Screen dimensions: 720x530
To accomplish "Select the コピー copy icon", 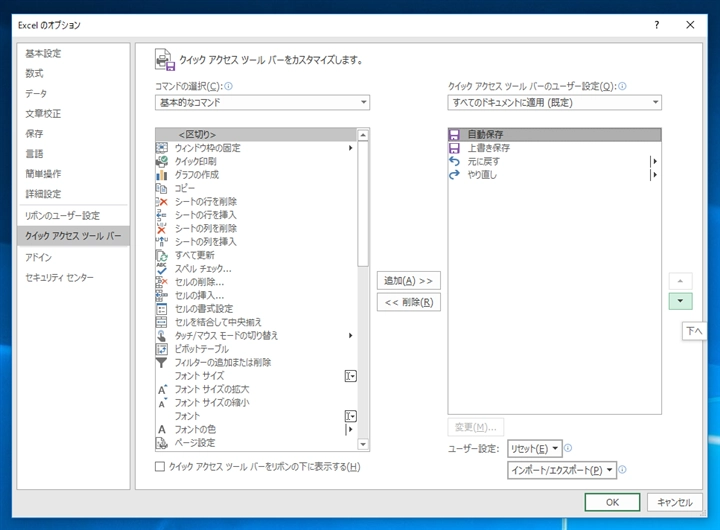I will point(162,188).
